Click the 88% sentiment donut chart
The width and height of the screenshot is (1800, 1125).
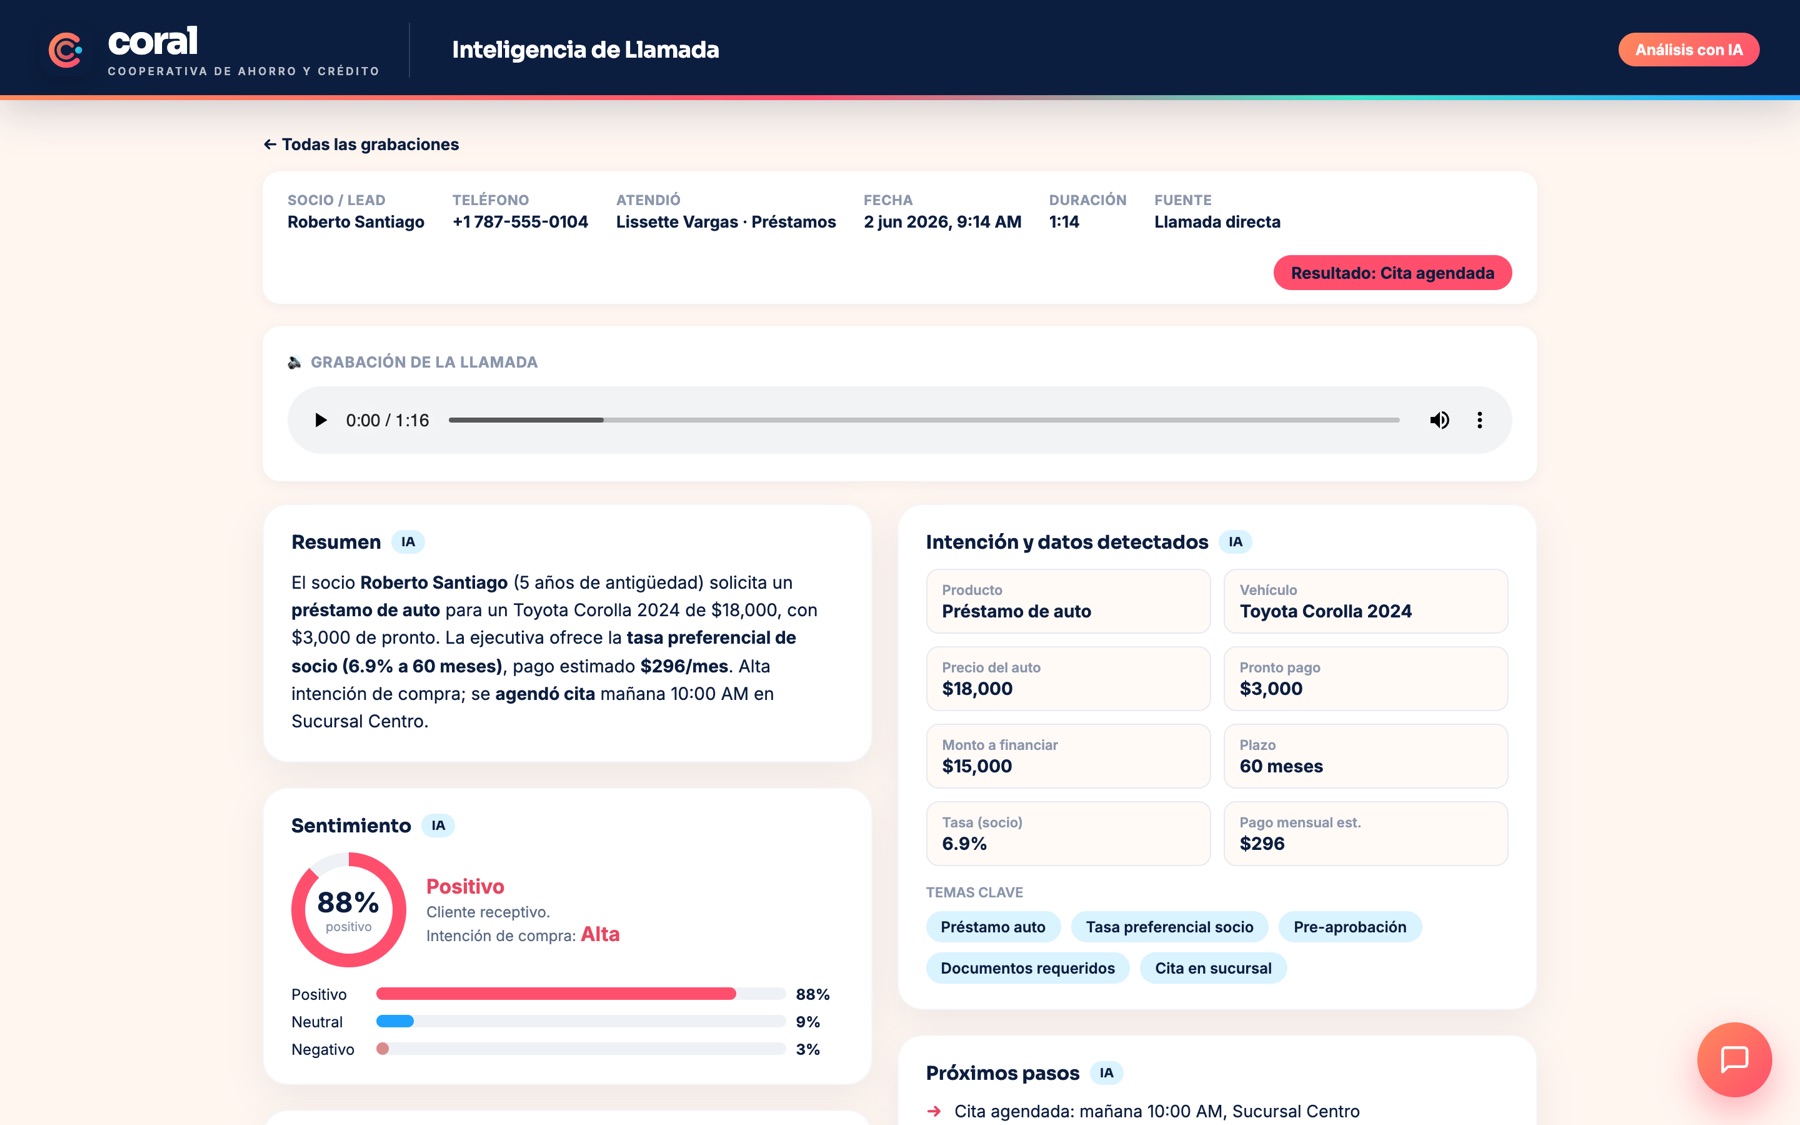pos(348,910)
